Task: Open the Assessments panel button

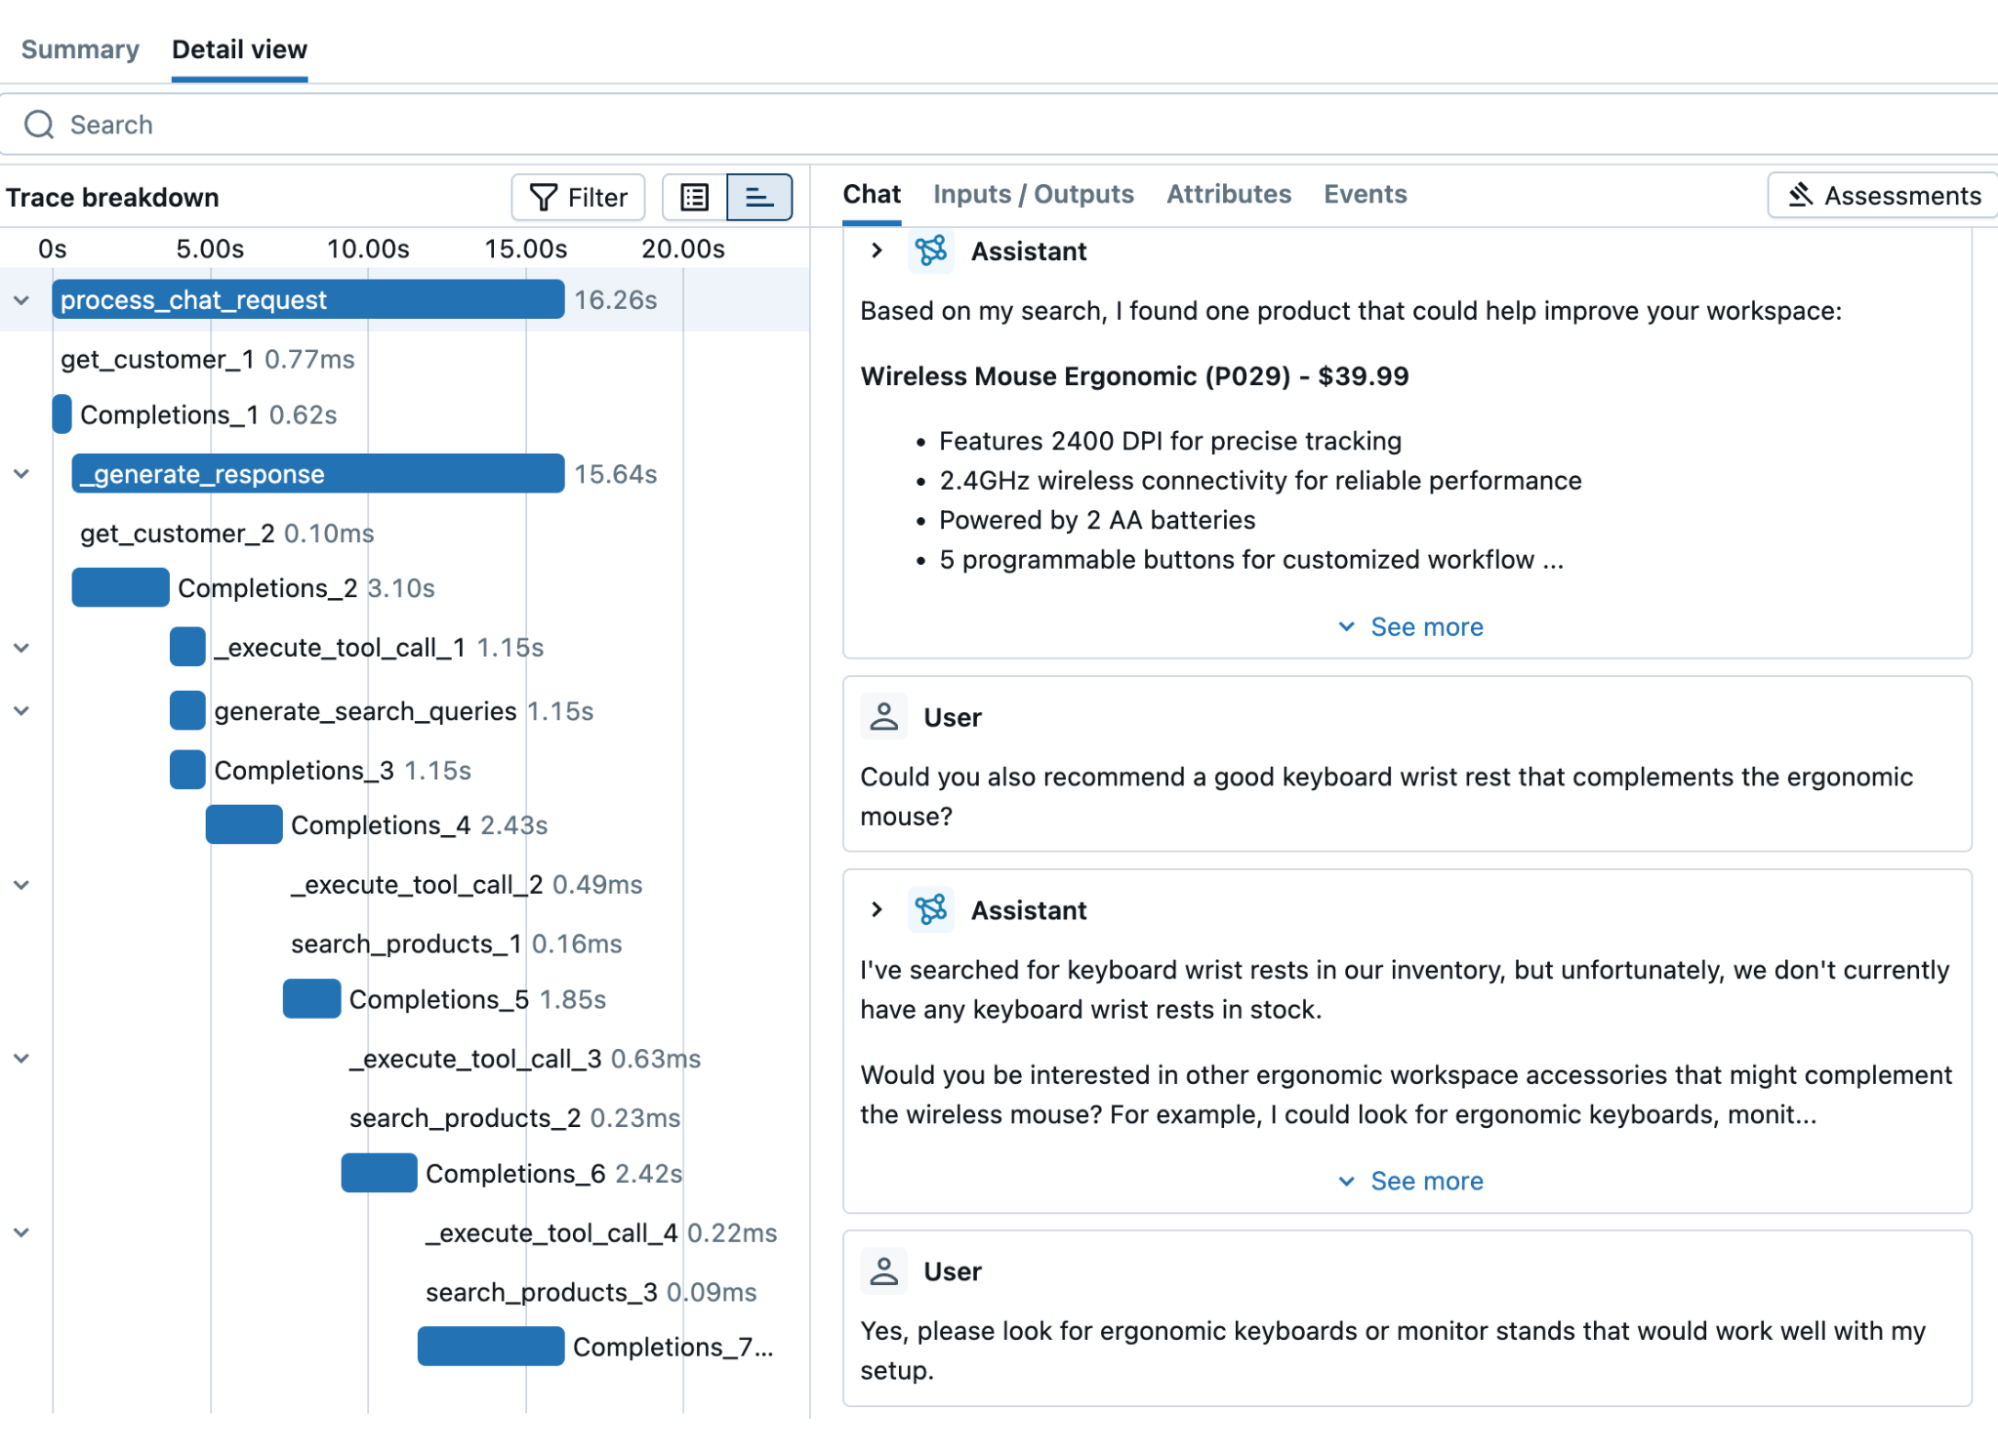Action: pos(1883,195)
